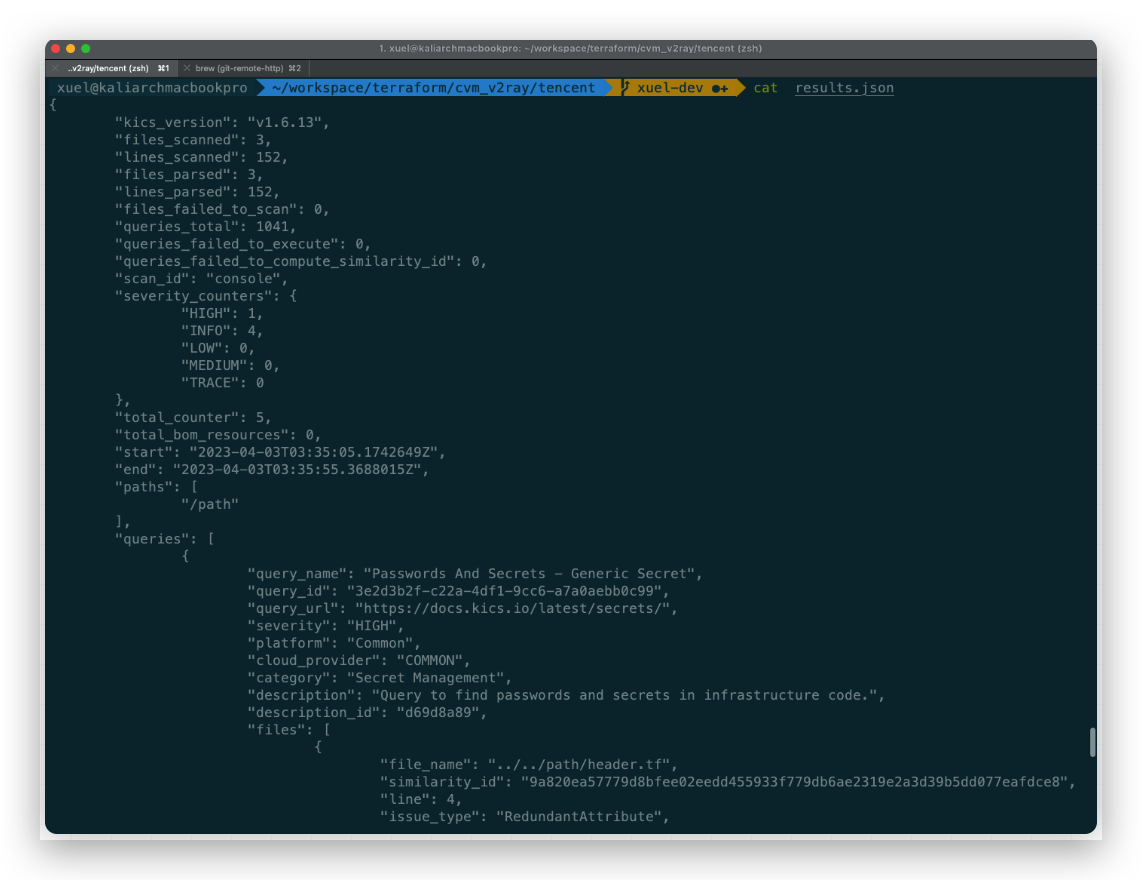Viewport: 1142px width, 880px height.
Task: Click the blue workspace path prompt segment
Action: [433, 87]
